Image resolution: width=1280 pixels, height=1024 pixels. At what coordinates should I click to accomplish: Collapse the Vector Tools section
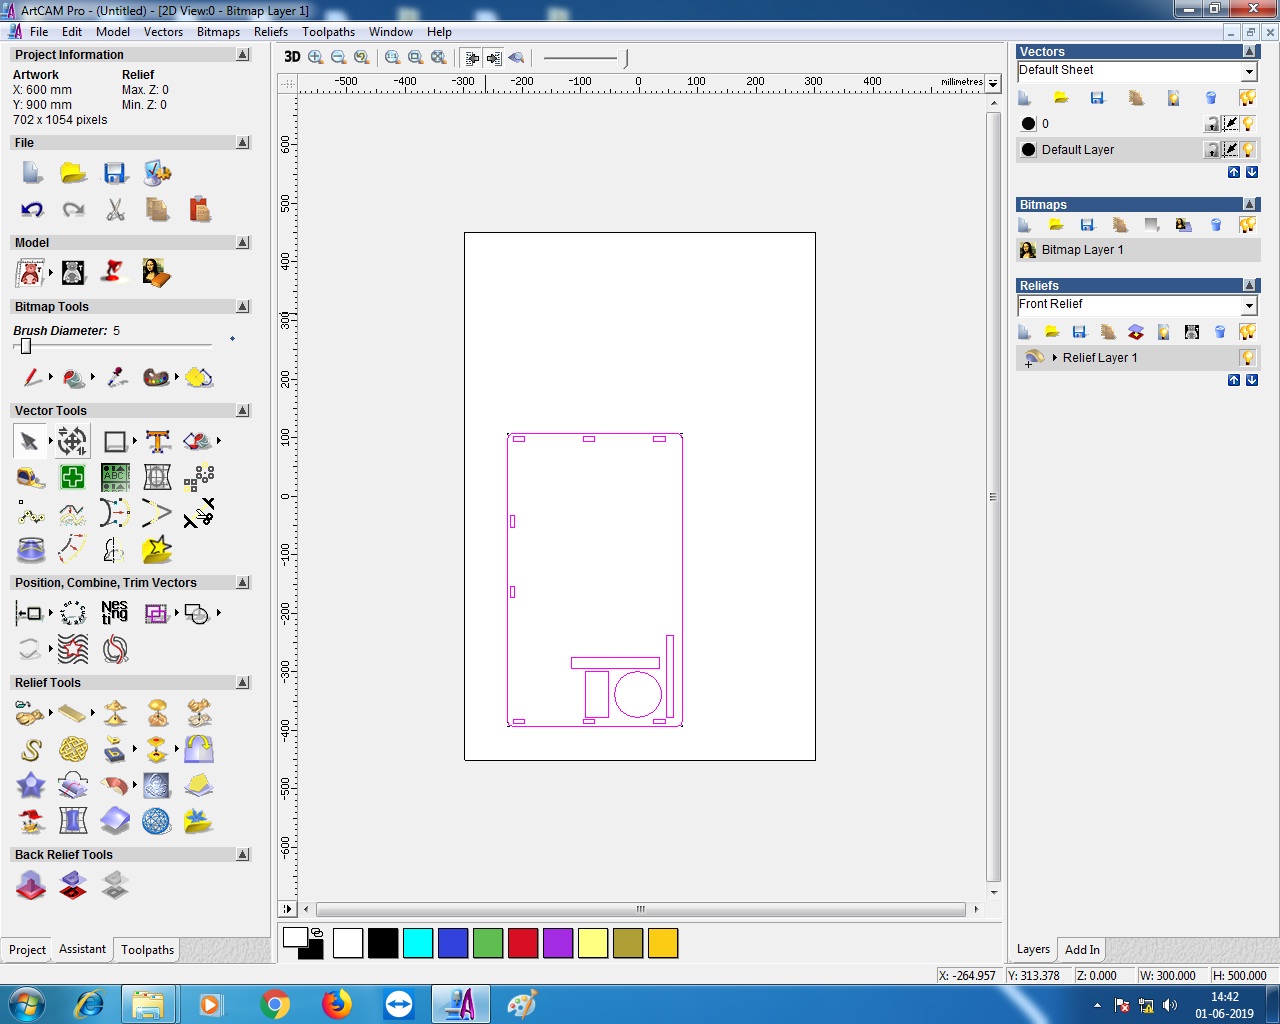[243, 411]
